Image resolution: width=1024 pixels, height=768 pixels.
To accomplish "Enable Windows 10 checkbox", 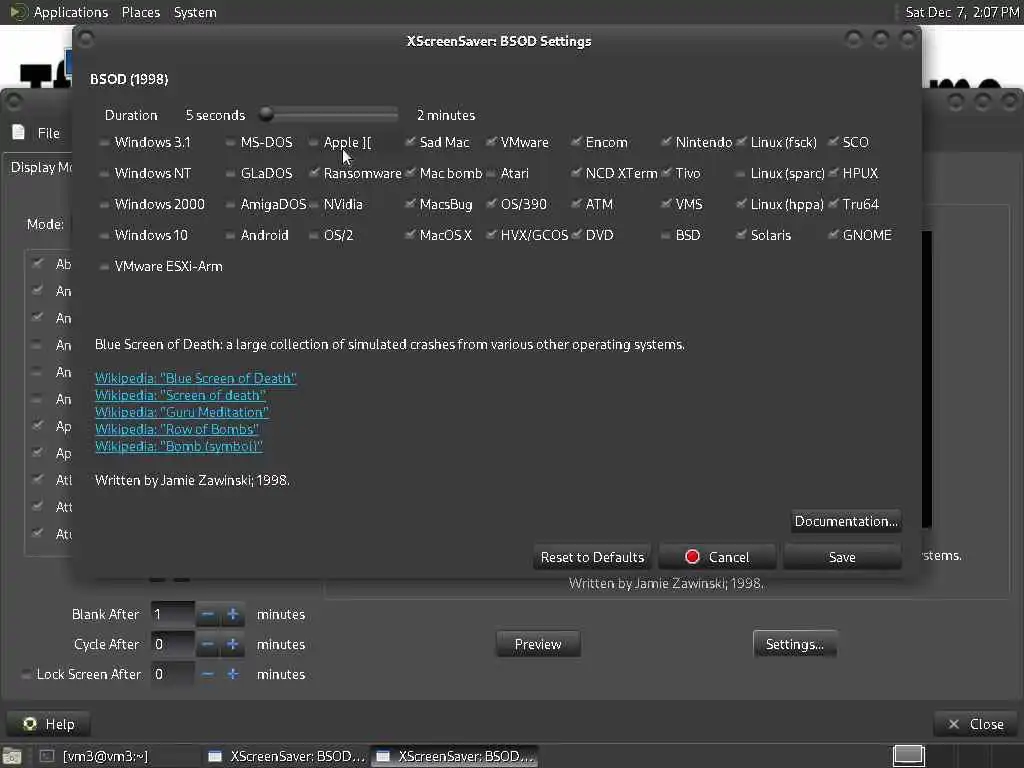I will [x=104, y=235].
